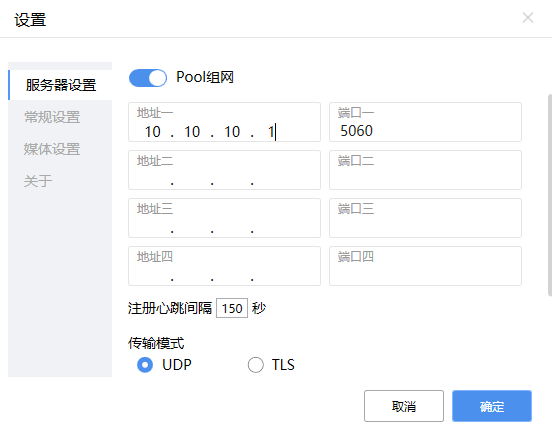Confirm settings with 确定 button
Image resolution: width=552 pixels, height=442 pixels.
tap(492, 406)
